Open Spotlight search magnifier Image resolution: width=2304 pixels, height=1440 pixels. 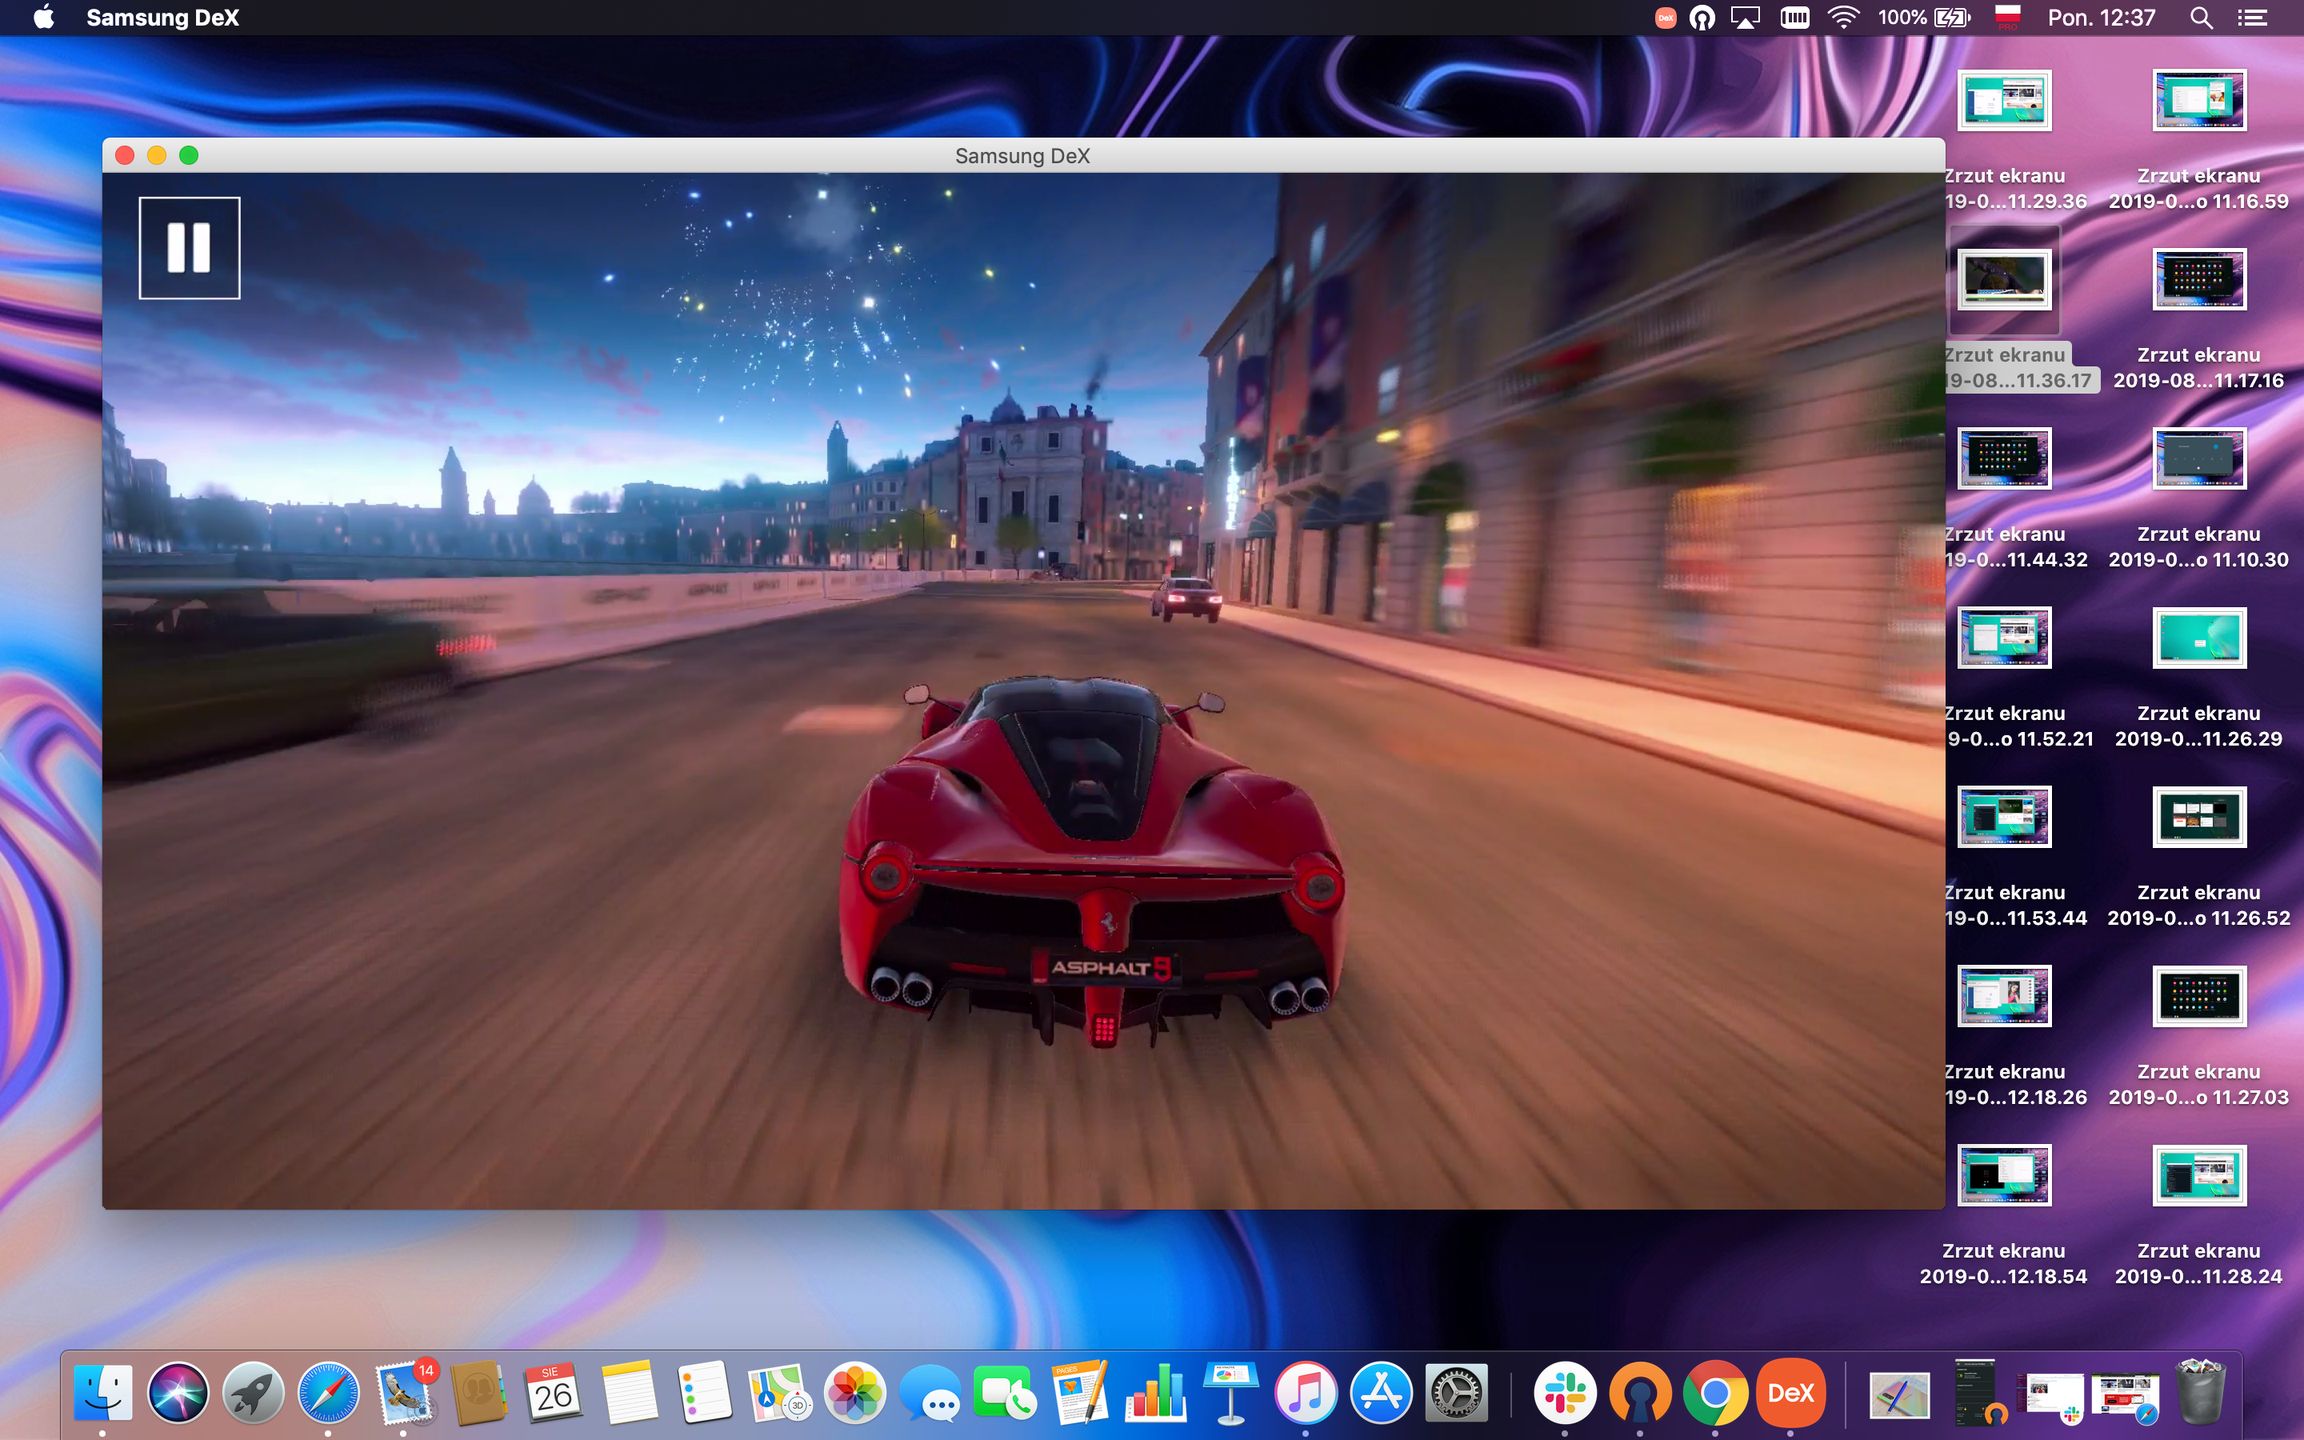coord(2200,18)
